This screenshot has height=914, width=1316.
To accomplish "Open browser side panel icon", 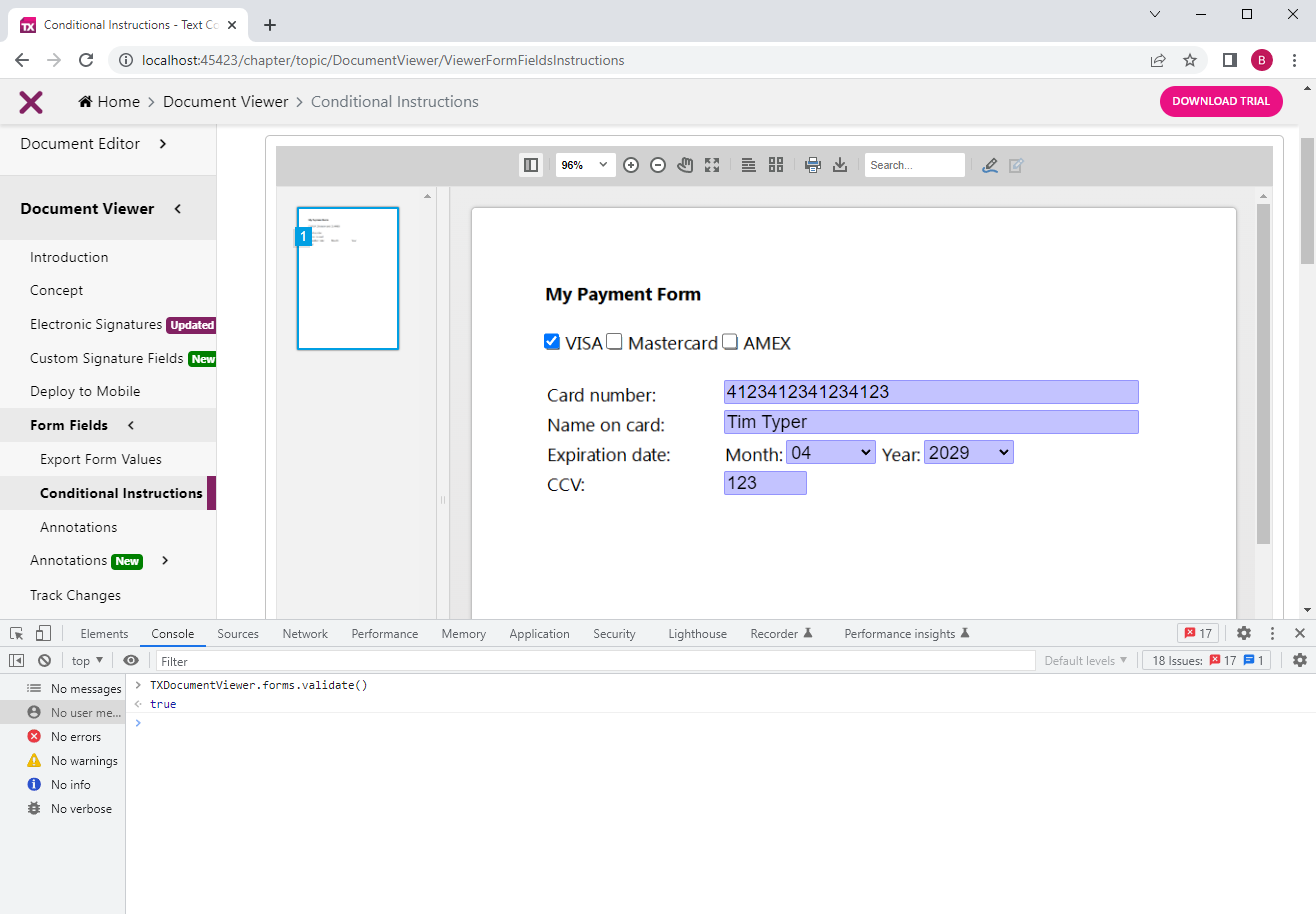I will tap(1230, 60).
